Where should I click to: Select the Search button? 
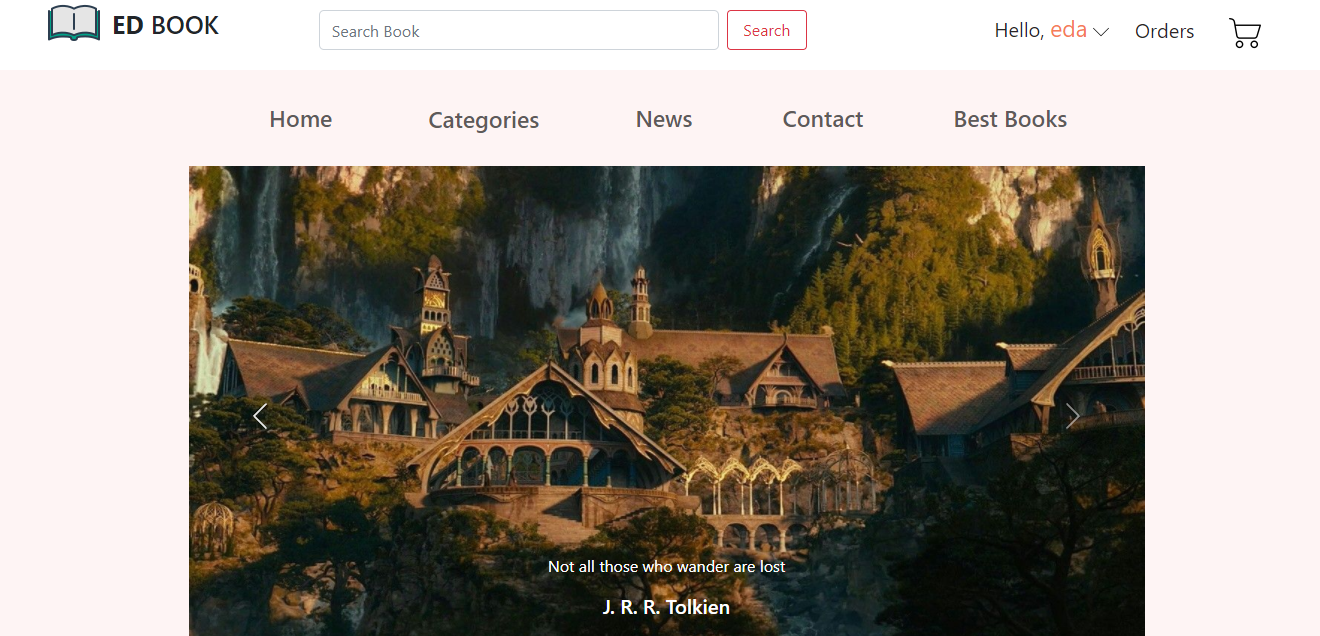pyautogui.click(x=766, y=30)
